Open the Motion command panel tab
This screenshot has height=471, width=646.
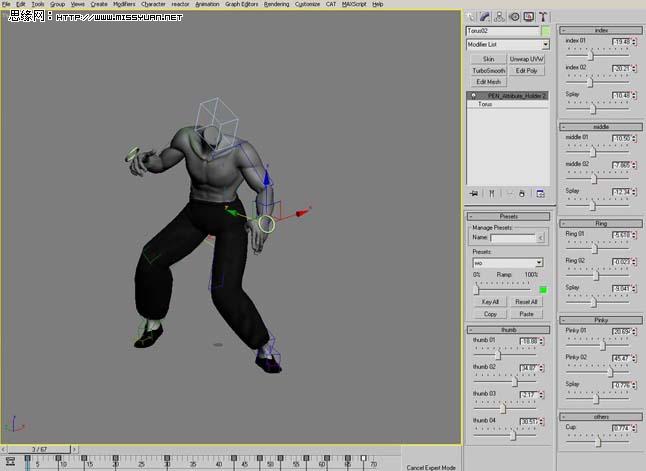[514, 17]
